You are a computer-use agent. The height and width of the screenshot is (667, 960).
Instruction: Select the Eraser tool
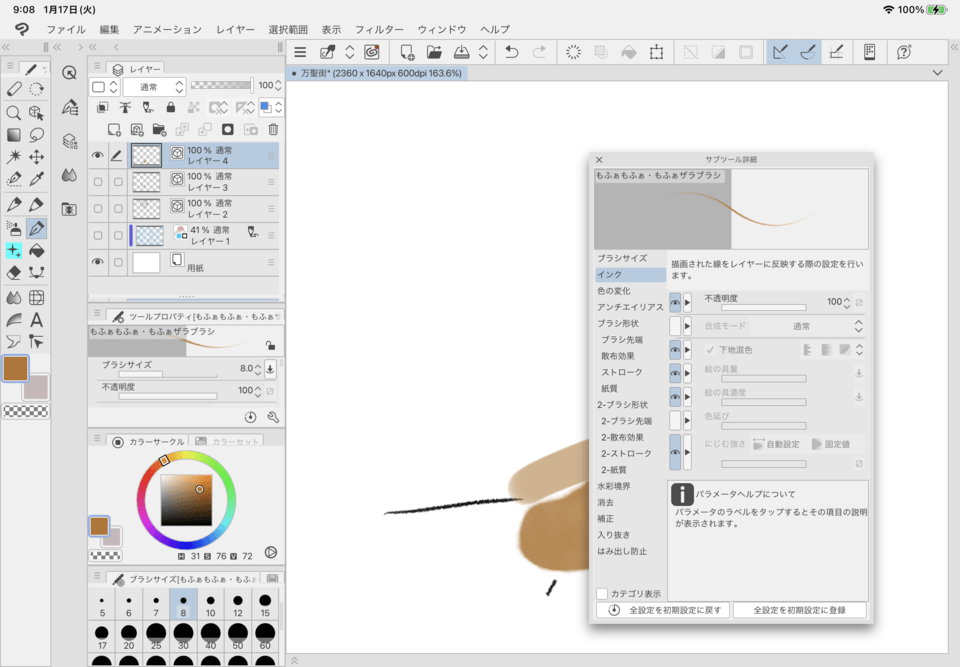click(13, 273)
